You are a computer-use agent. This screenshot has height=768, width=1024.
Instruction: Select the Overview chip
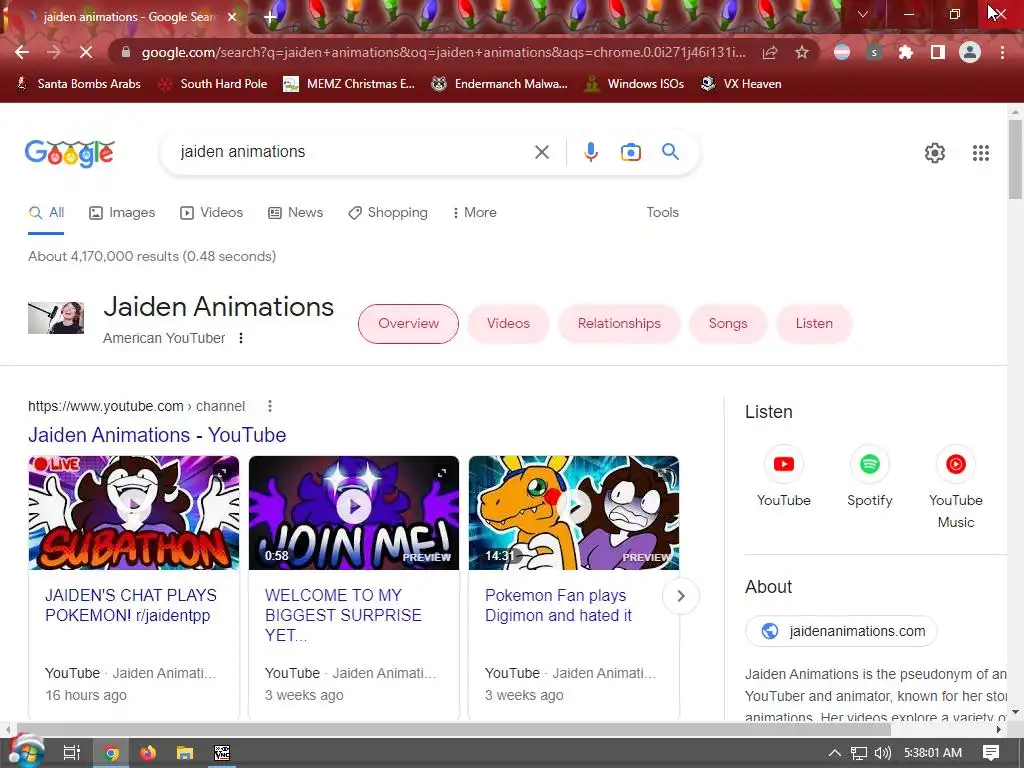[408, 323]
